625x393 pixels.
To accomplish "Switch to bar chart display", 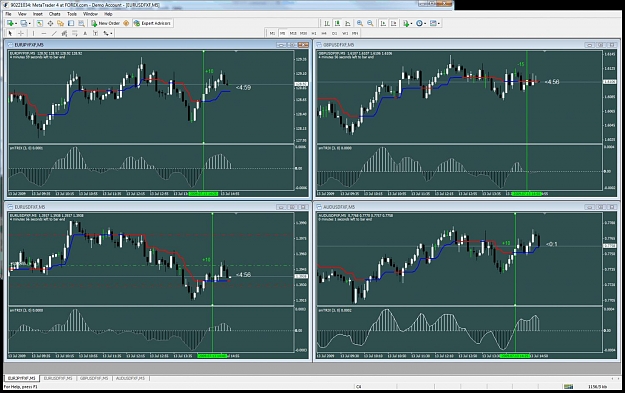I will [x=327, y=23].
